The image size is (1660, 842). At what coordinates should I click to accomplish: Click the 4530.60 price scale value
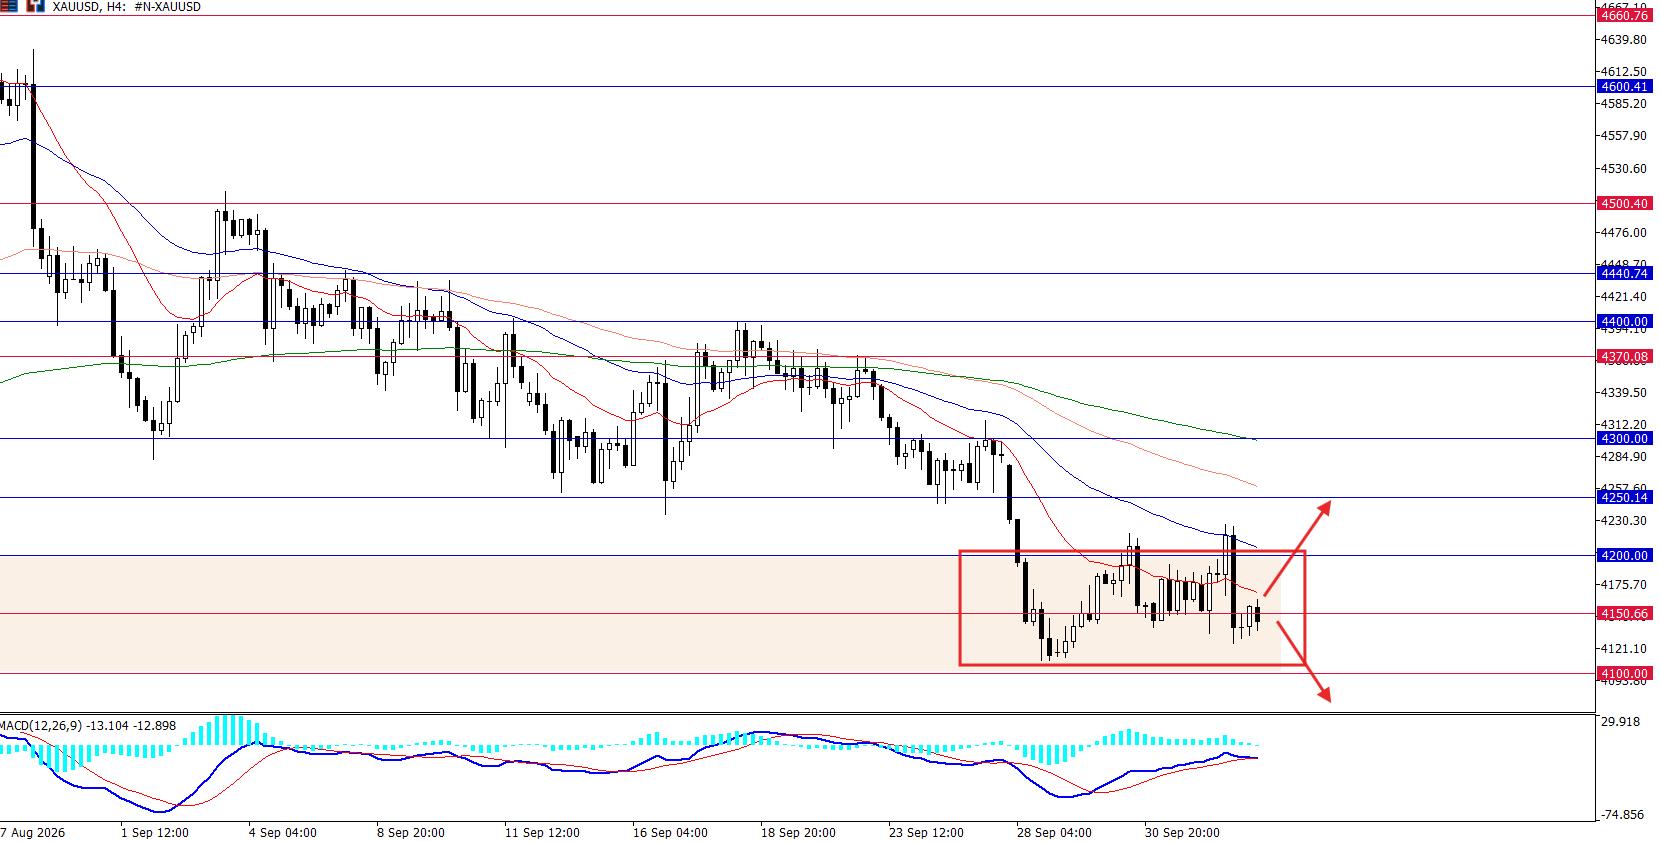click(x=1623, y=169)
